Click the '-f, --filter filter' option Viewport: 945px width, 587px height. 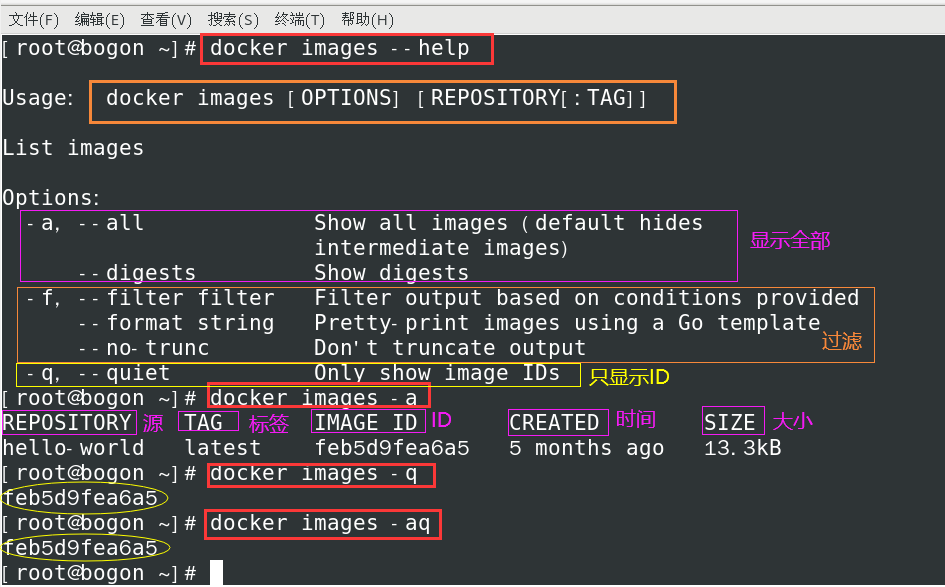click(x=150, y=298)
